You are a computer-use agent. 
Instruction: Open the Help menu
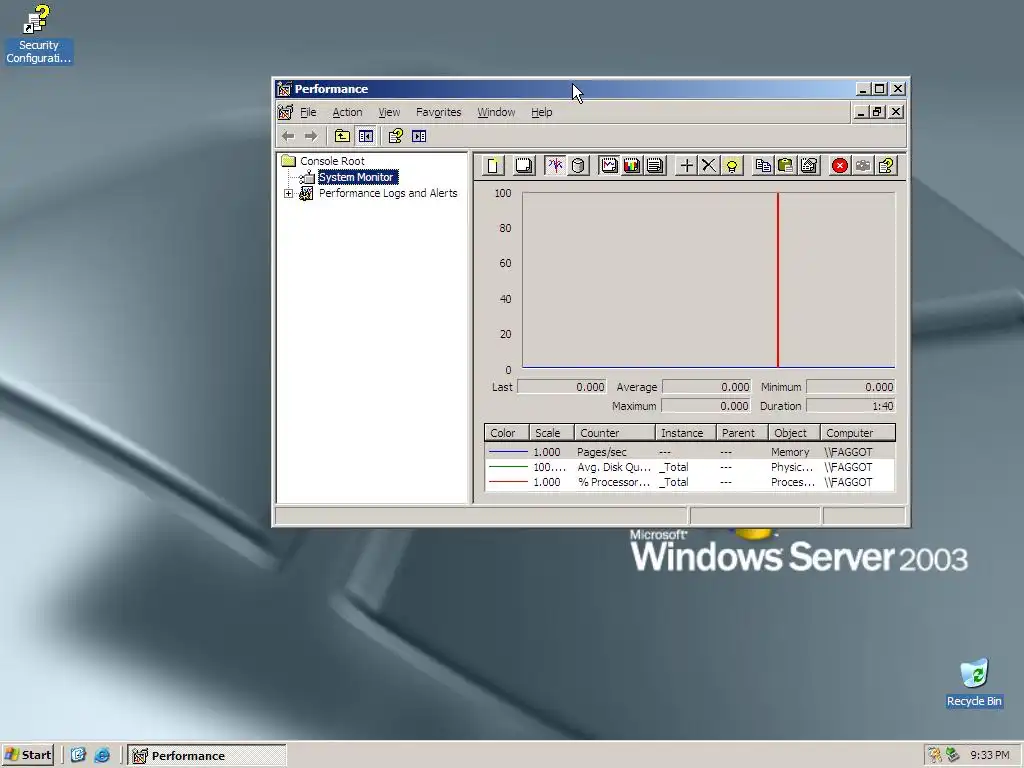[541, 112]
